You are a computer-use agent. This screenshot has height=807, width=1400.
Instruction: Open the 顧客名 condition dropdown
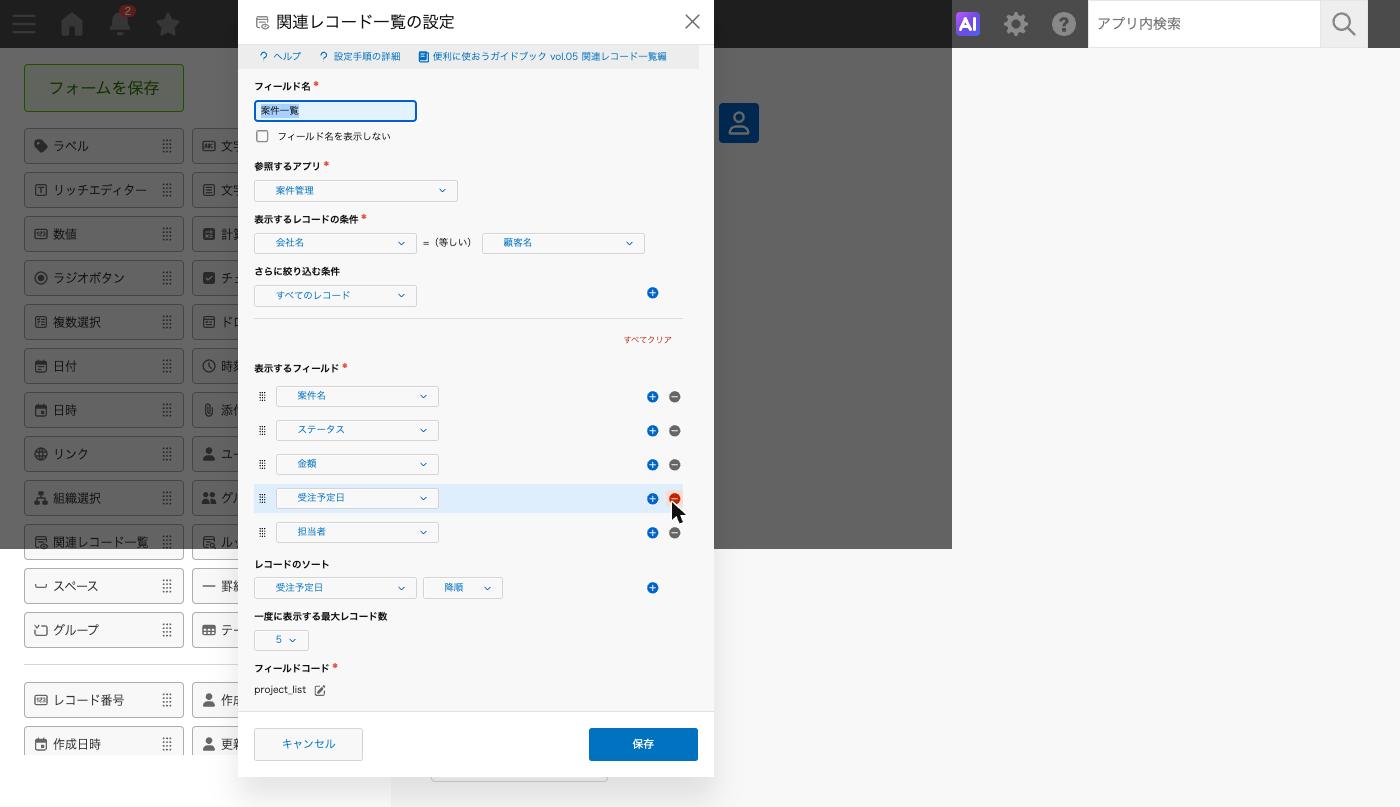563,243
